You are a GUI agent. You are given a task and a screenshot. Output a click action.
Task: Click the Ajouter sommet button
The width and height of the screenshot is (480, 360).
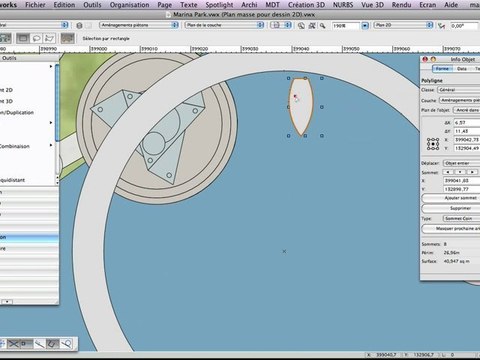click(451, 198)
